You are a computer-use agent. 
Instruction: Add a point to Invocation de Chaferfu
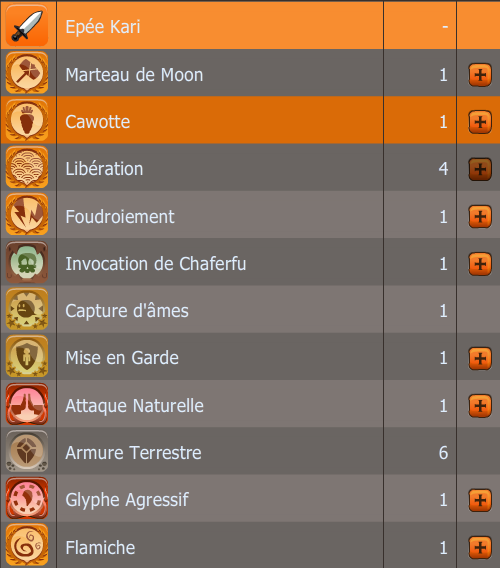[480, 264]
